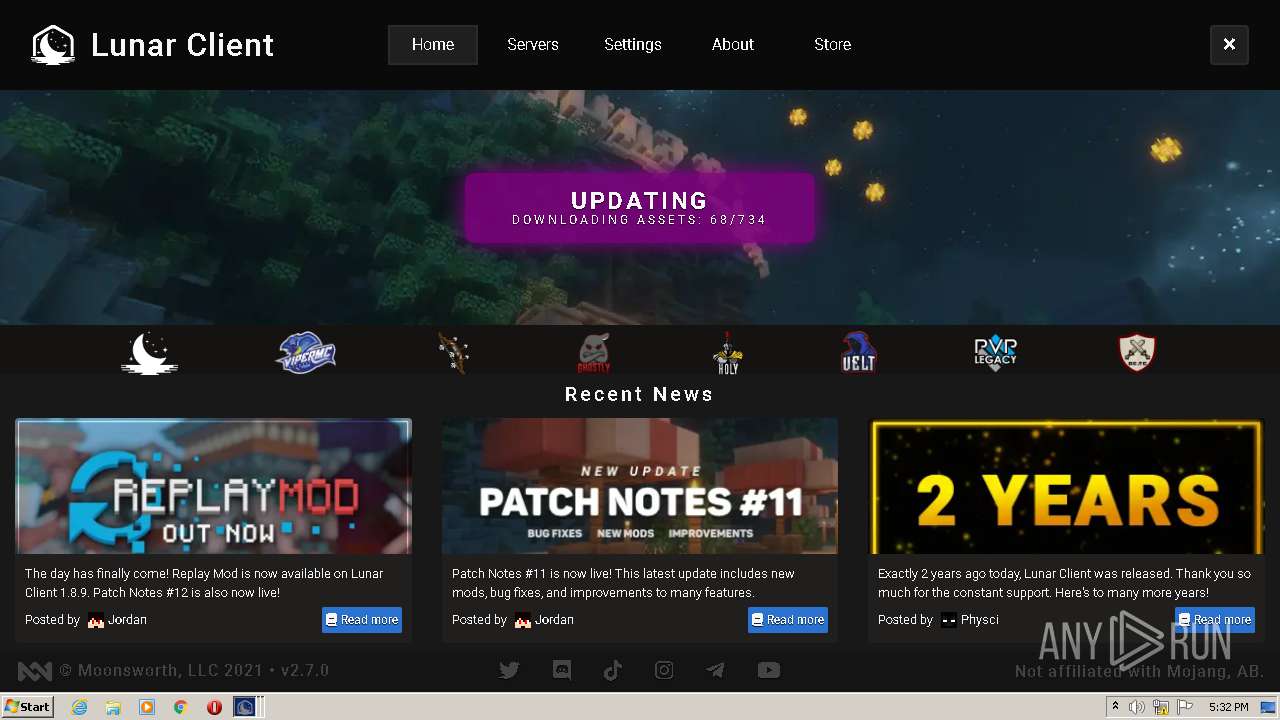Screen dimensions: 1280x720
Task: Click Physci's avatar on 2 years post
Action: click(x=949, y=621)
